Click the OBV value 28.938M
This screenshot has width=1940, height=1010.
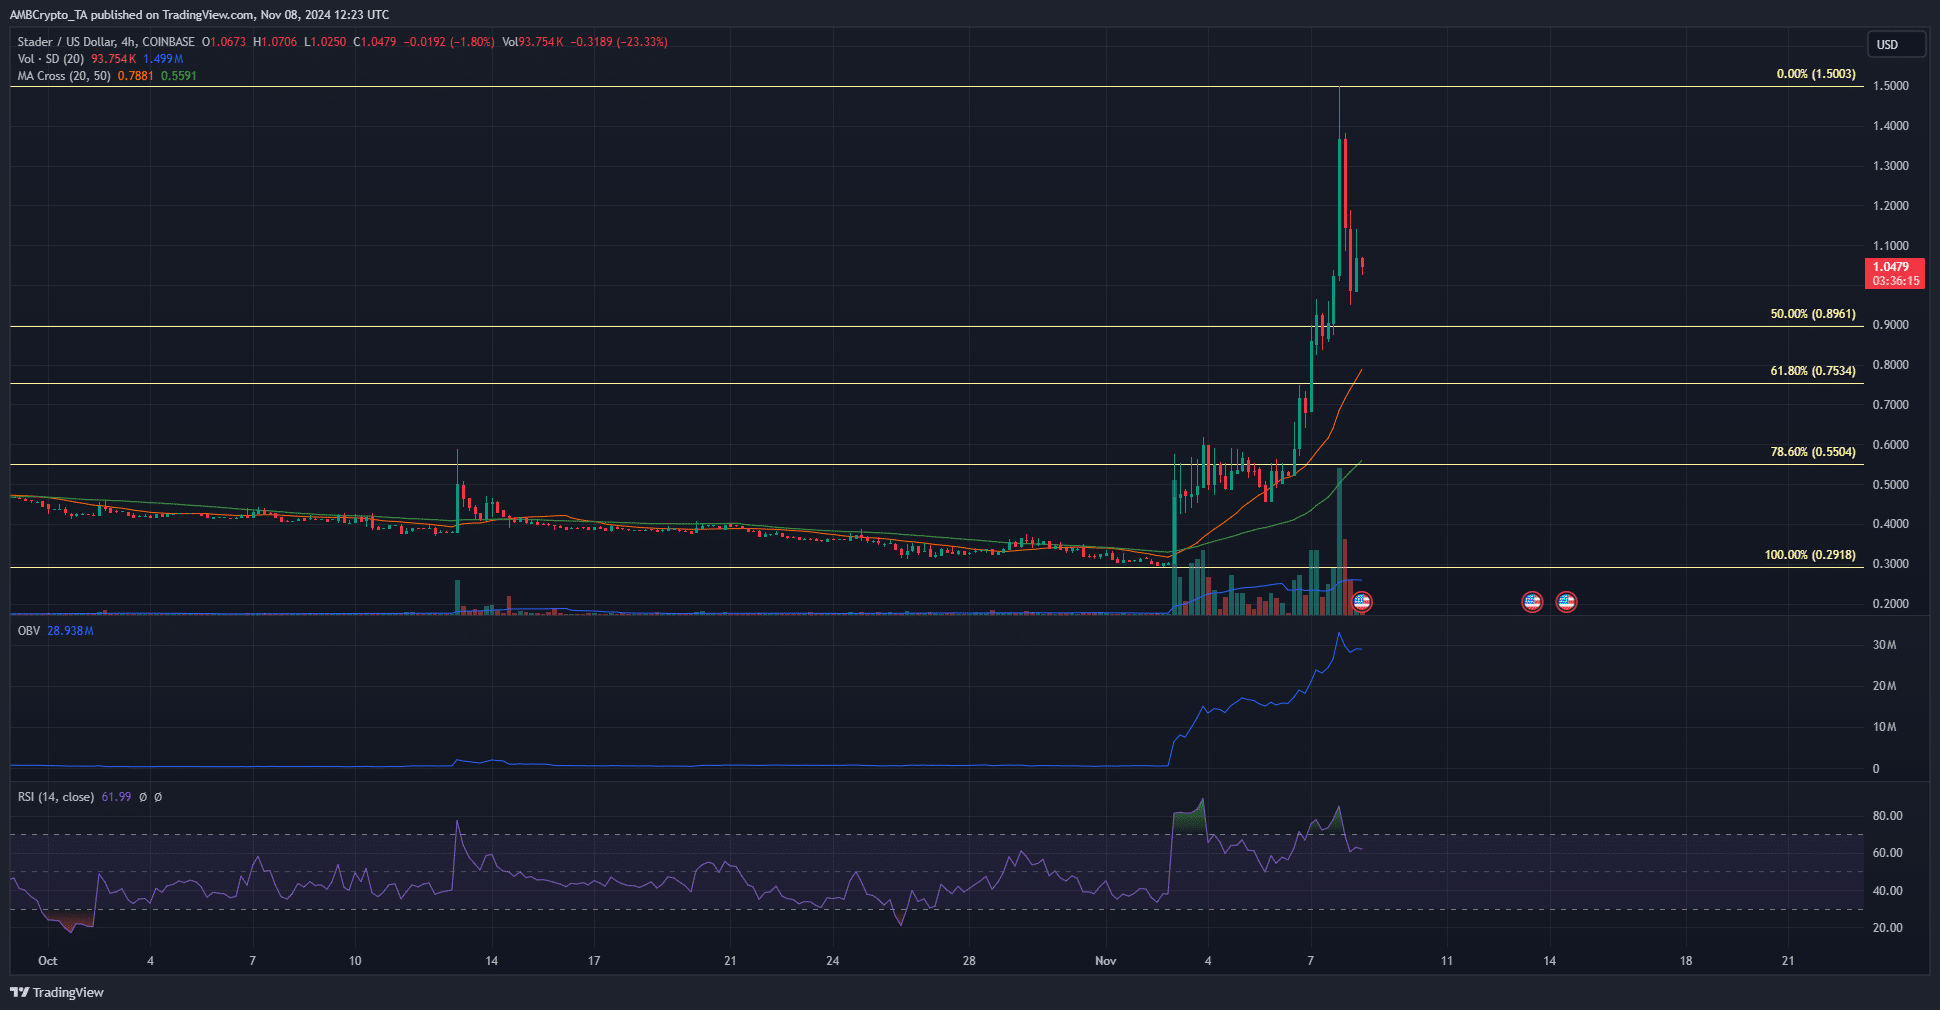(x=70, y=631)
